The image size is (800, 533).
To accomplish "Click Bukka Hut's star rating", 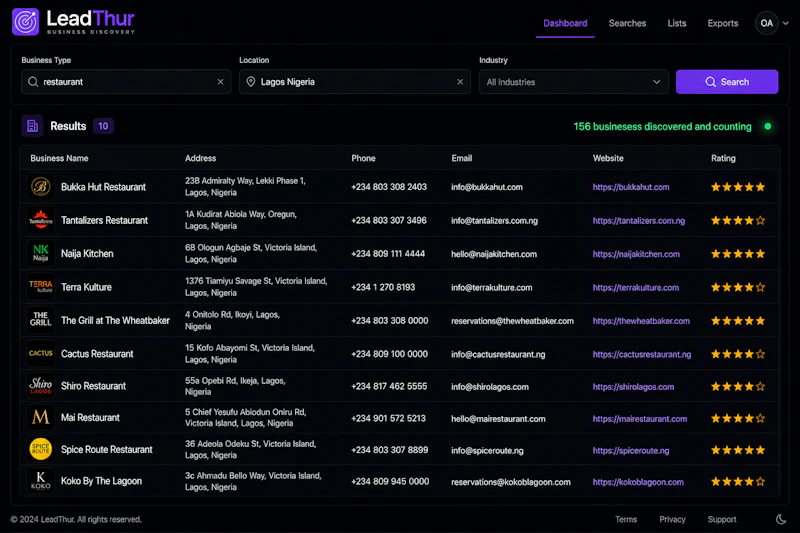I will click(x=738, y=187).
